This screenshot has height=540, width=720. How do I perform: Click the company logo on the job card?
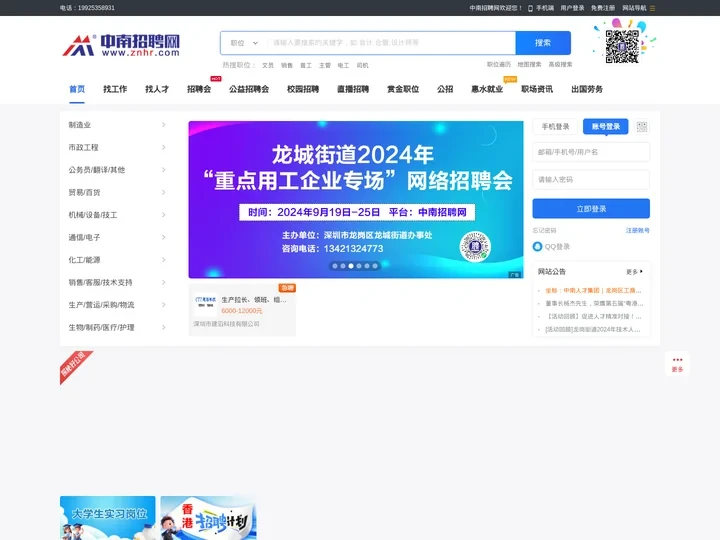[206, 302]
